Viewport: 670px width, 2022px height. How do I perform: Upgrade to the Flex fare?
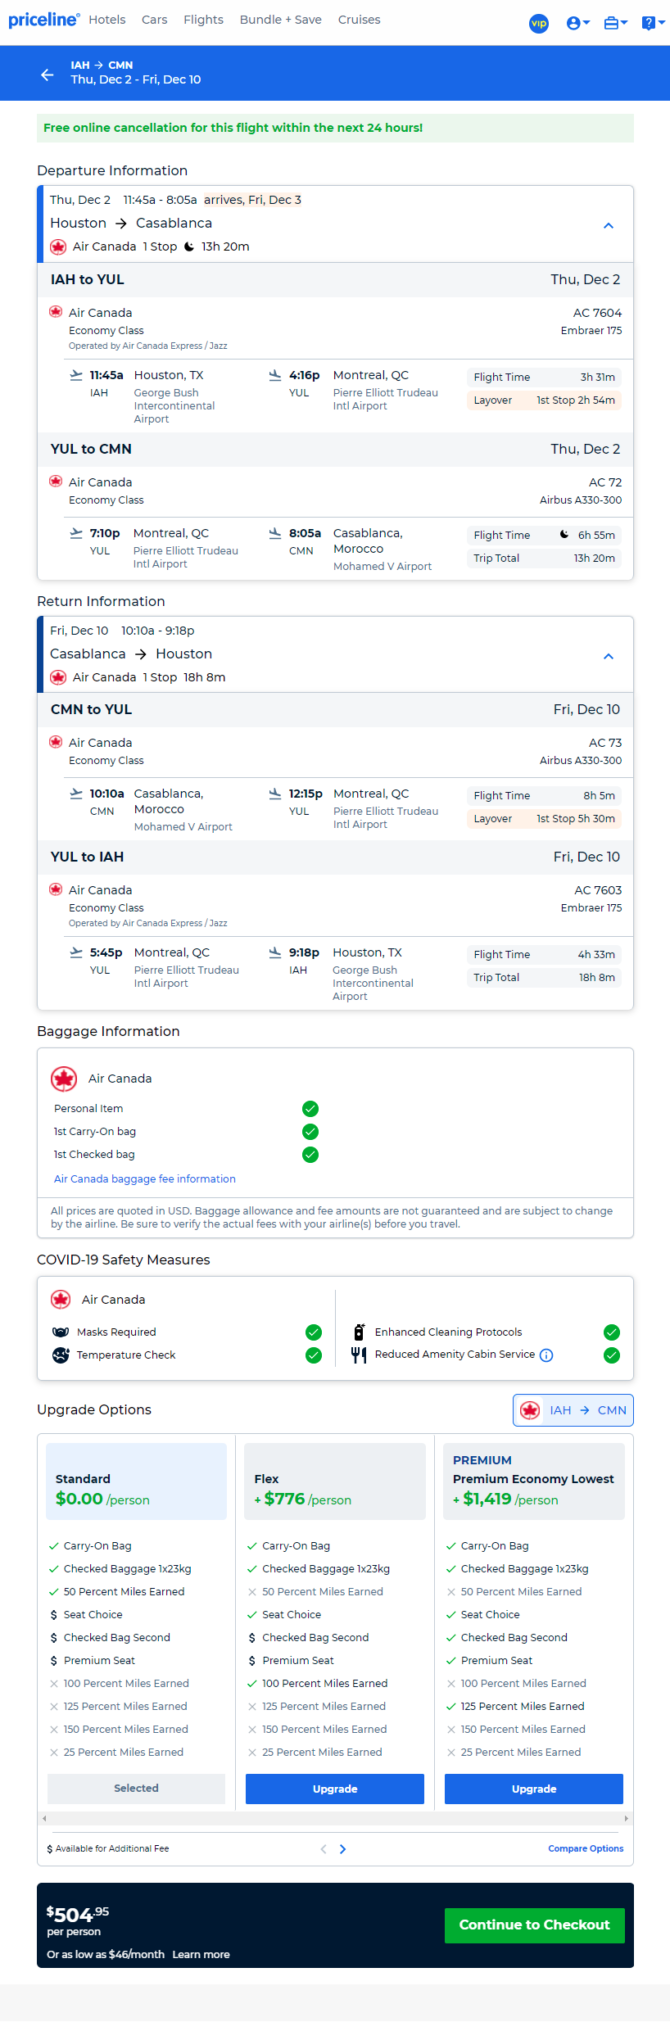tap(335, 1789)
